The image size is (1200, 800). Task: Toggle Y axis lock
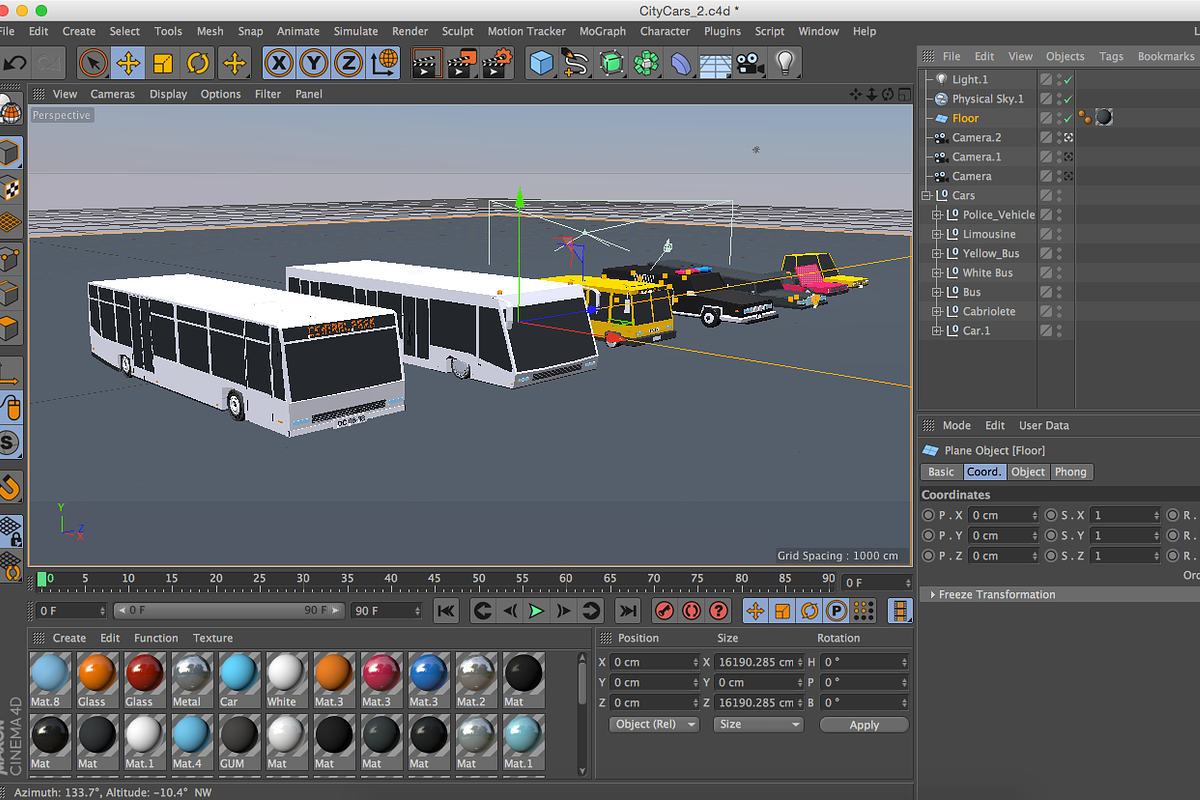(x=314, y=64)
